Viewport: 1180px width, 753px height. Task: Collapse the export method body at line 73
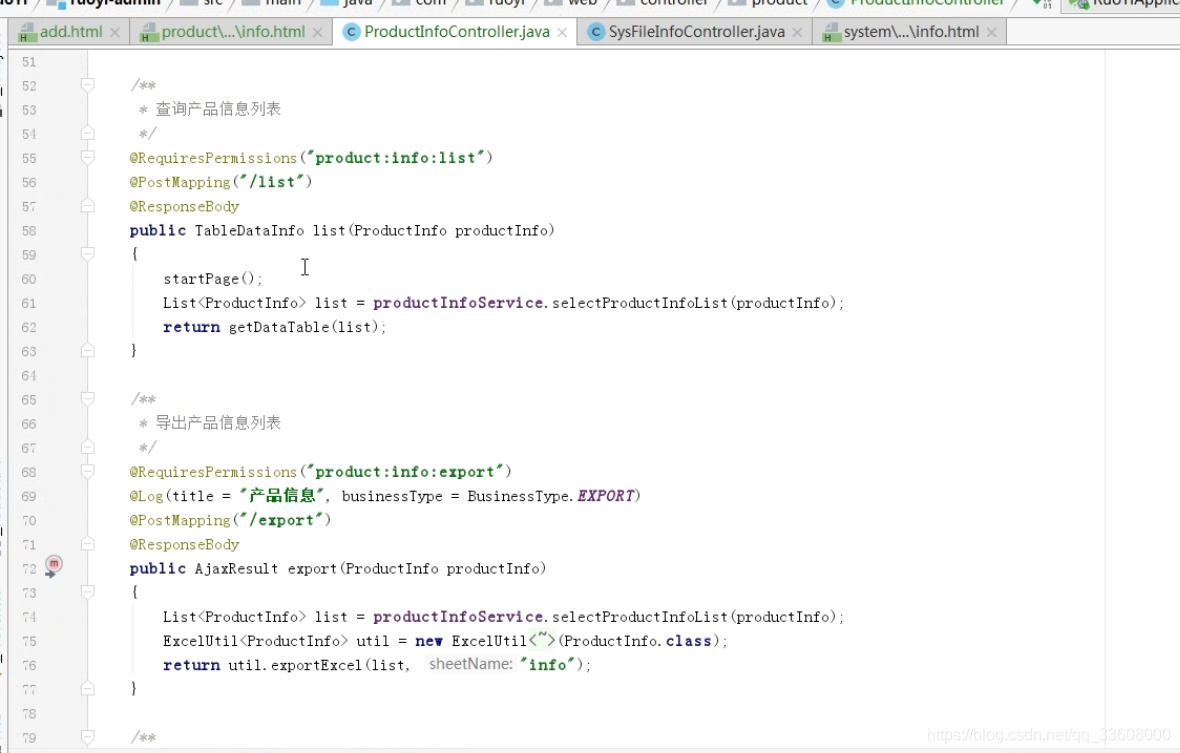pos(87,592)
